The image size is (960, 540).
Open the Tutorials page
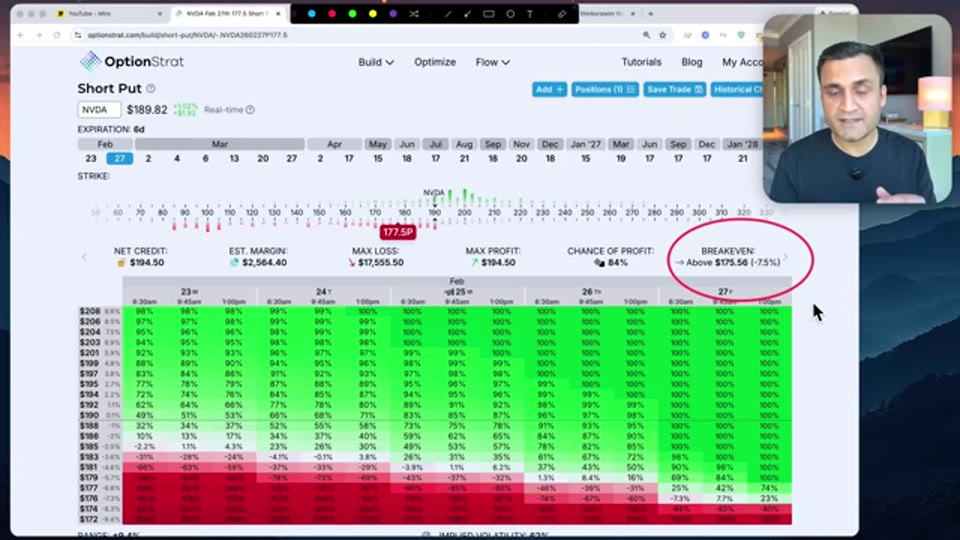coord(641,62)
